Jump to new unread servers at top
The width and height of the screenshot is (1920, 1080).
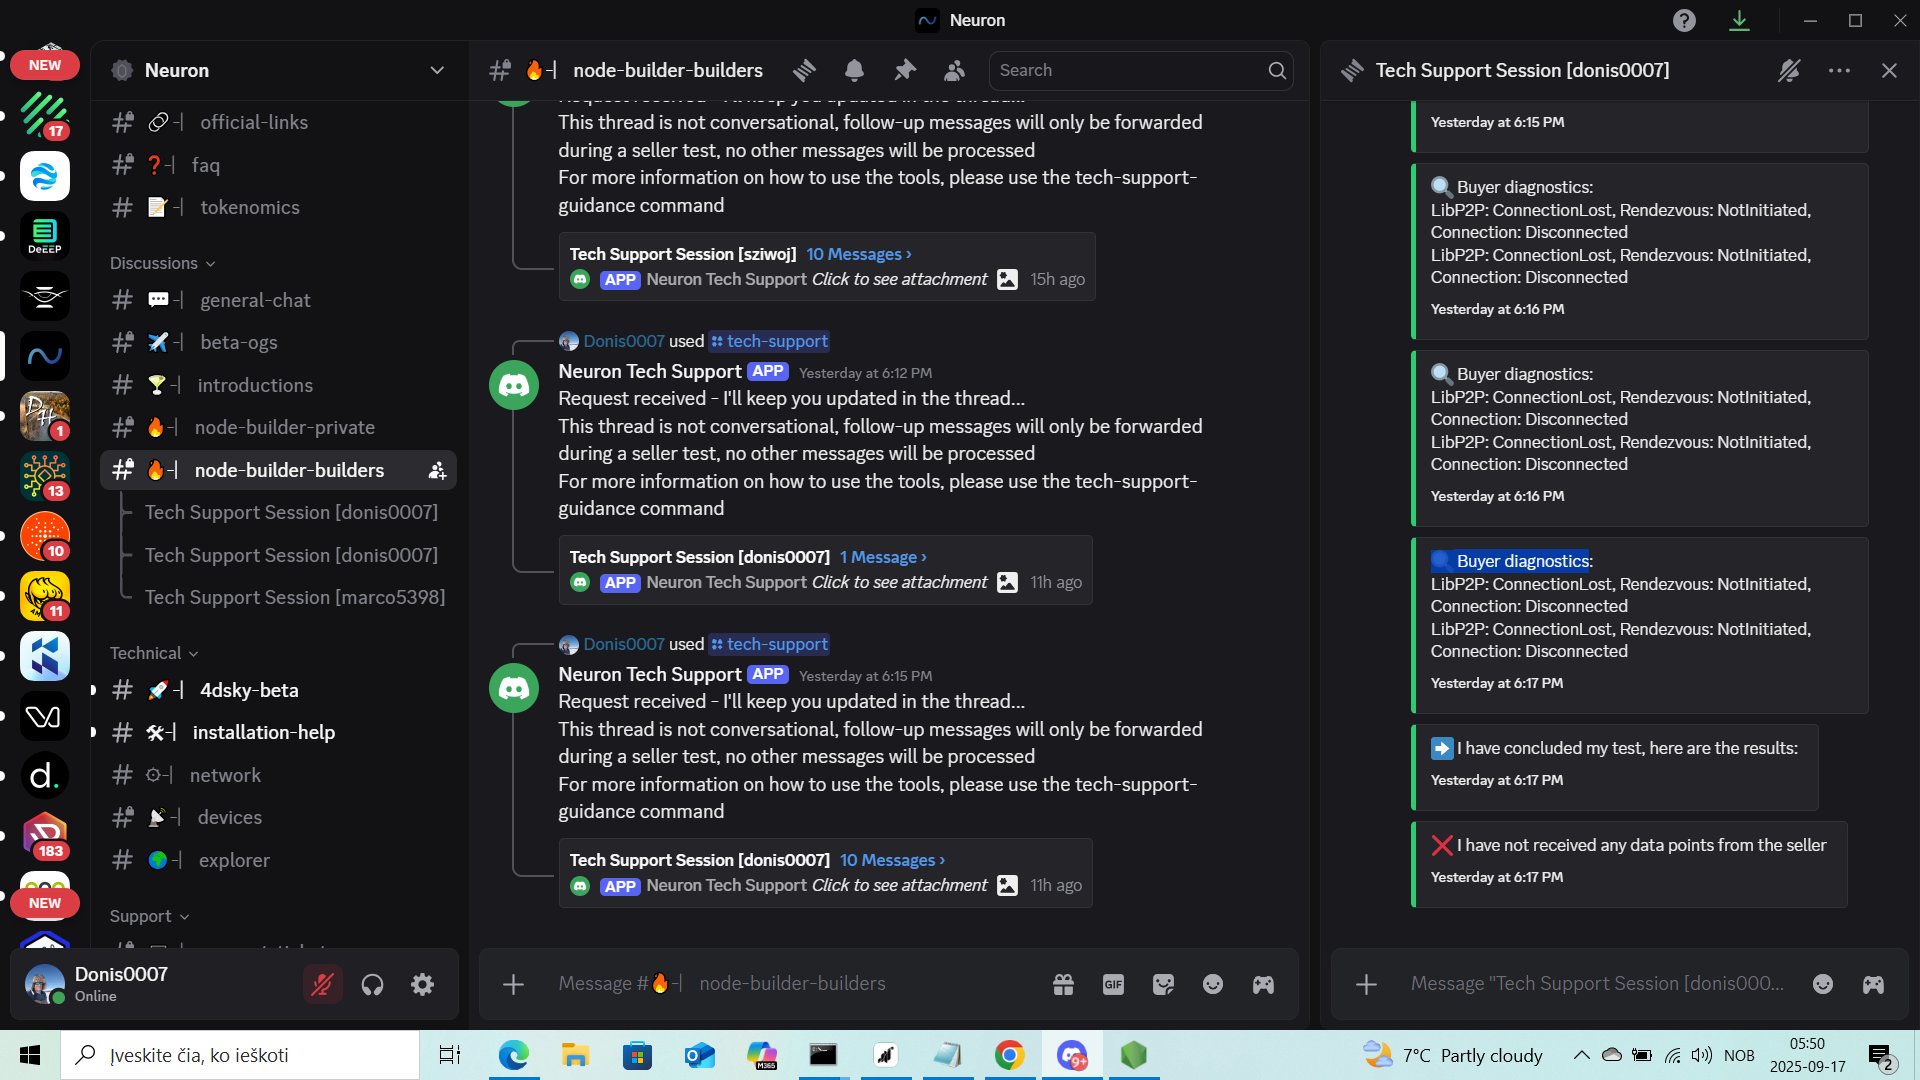(45, 65)
